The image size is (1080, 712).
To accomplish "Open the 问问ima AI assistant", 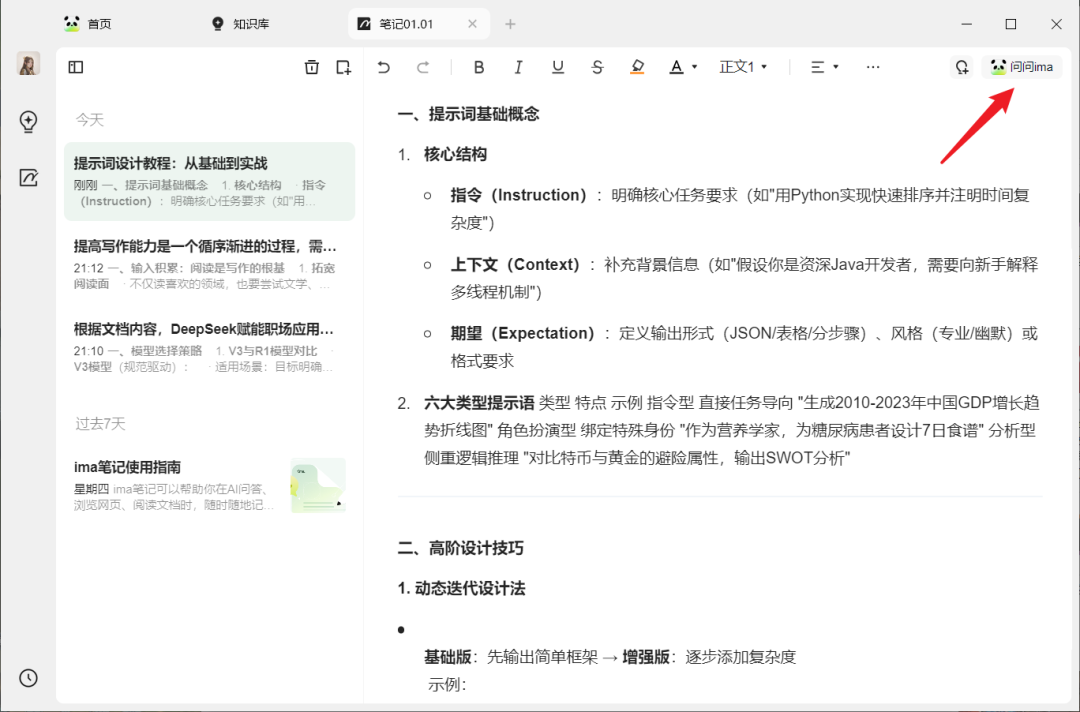I will (x=1022, y=66).
